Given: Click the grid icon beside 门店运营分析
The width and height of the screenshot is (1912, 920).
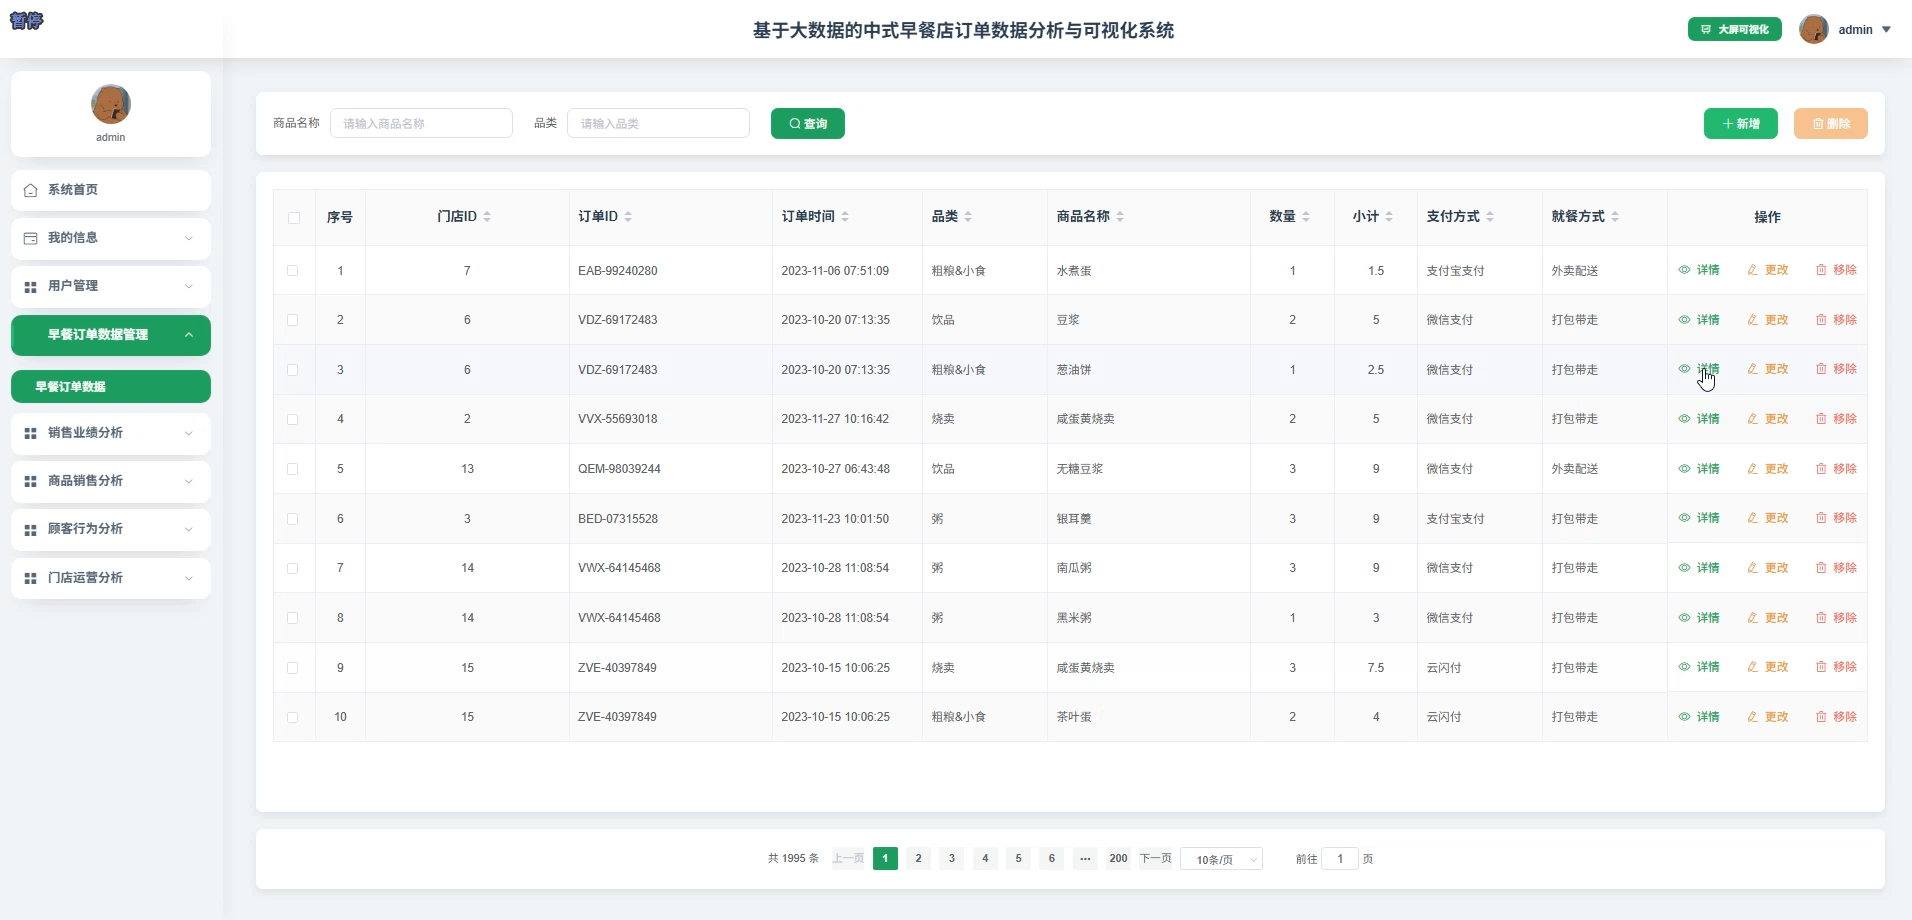Looking at the screenshot, I should click(30, 579).
